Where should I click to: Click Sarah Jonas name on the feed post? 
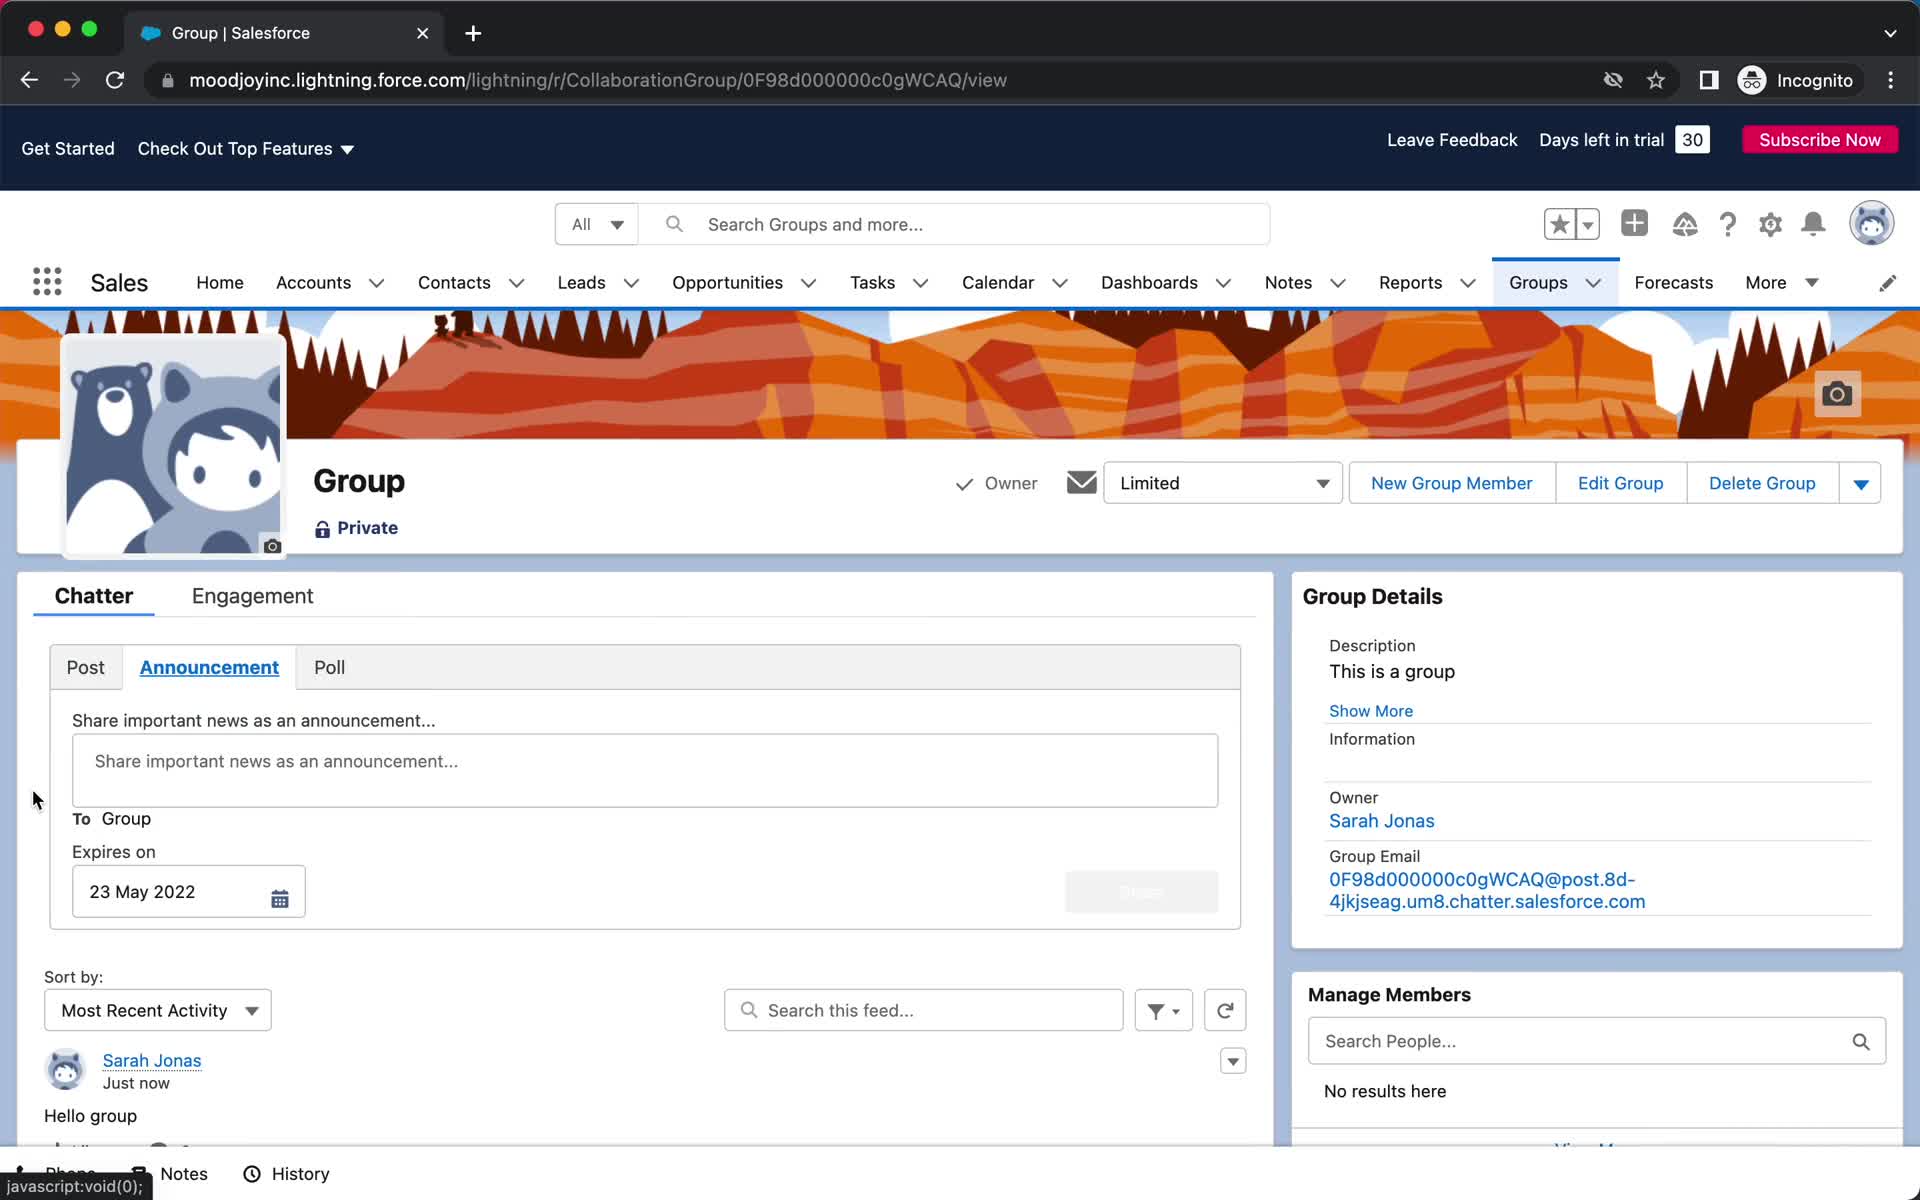[152, 1060]
